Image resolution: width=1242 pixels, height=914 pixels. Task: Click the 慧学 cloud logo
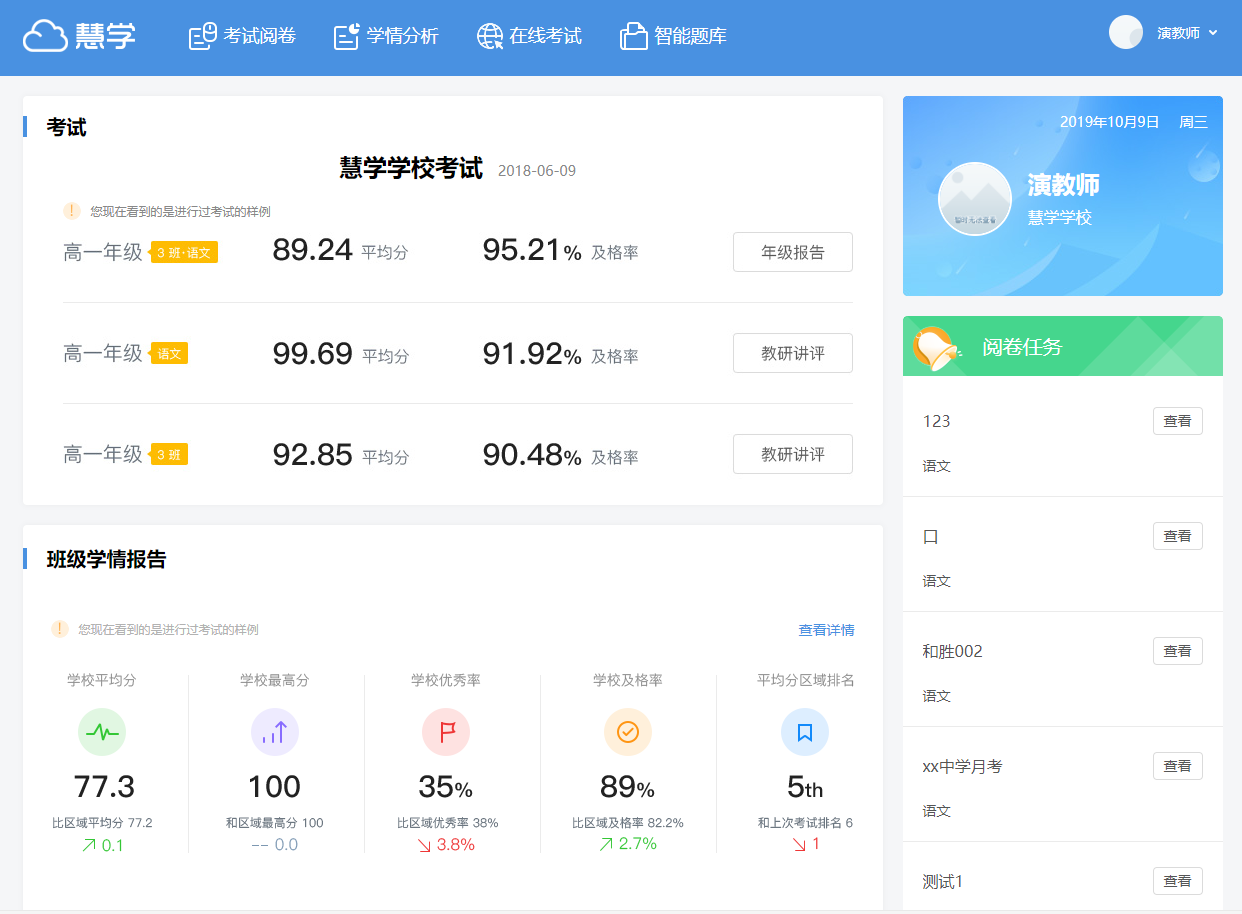point(79,36)
